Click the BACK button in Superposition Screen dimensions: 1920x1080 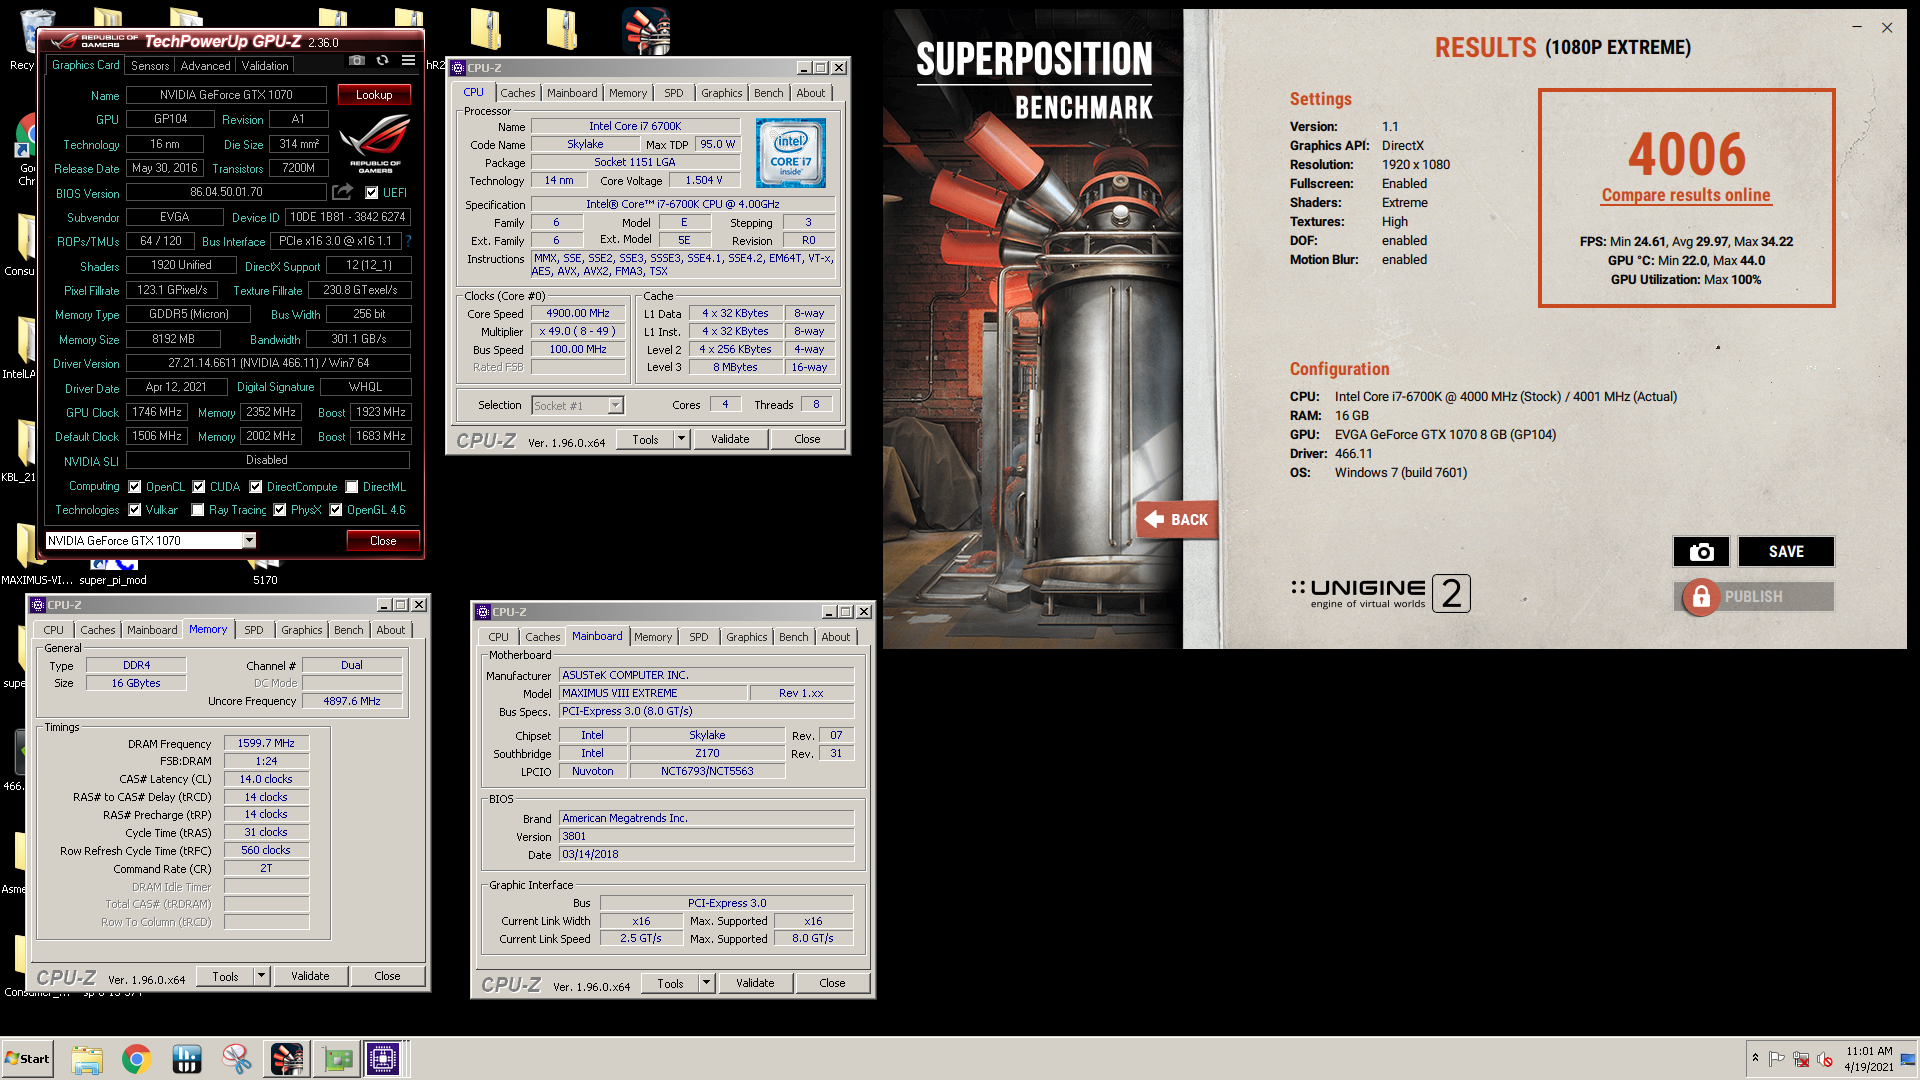[1177, 520]
